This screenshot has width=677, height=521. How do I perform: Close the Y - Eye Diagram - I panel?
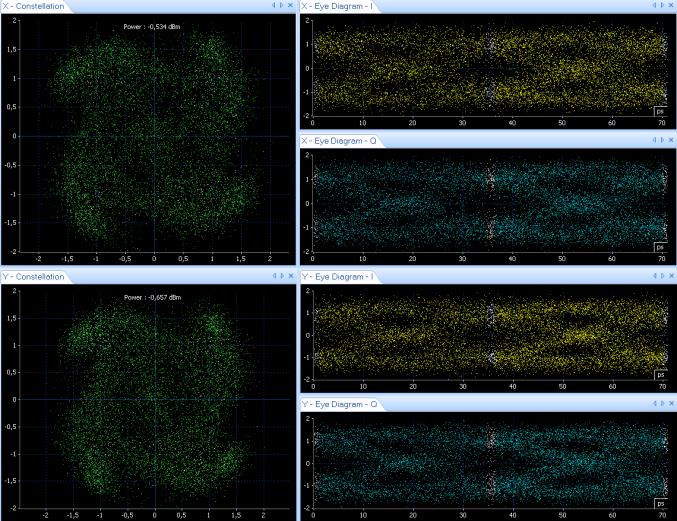click(671, 275)
